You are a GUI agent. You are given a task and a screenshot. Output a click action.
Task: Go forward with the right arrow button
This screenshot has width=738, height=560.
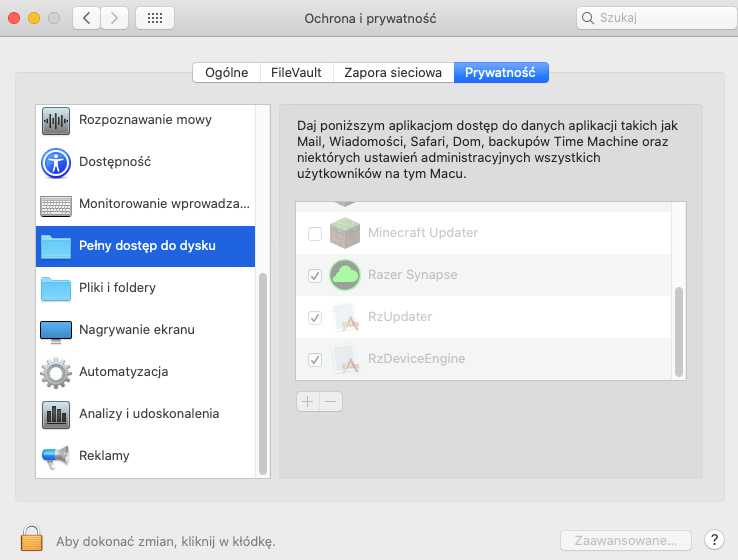pyautogui.click(x=114, y=18)
